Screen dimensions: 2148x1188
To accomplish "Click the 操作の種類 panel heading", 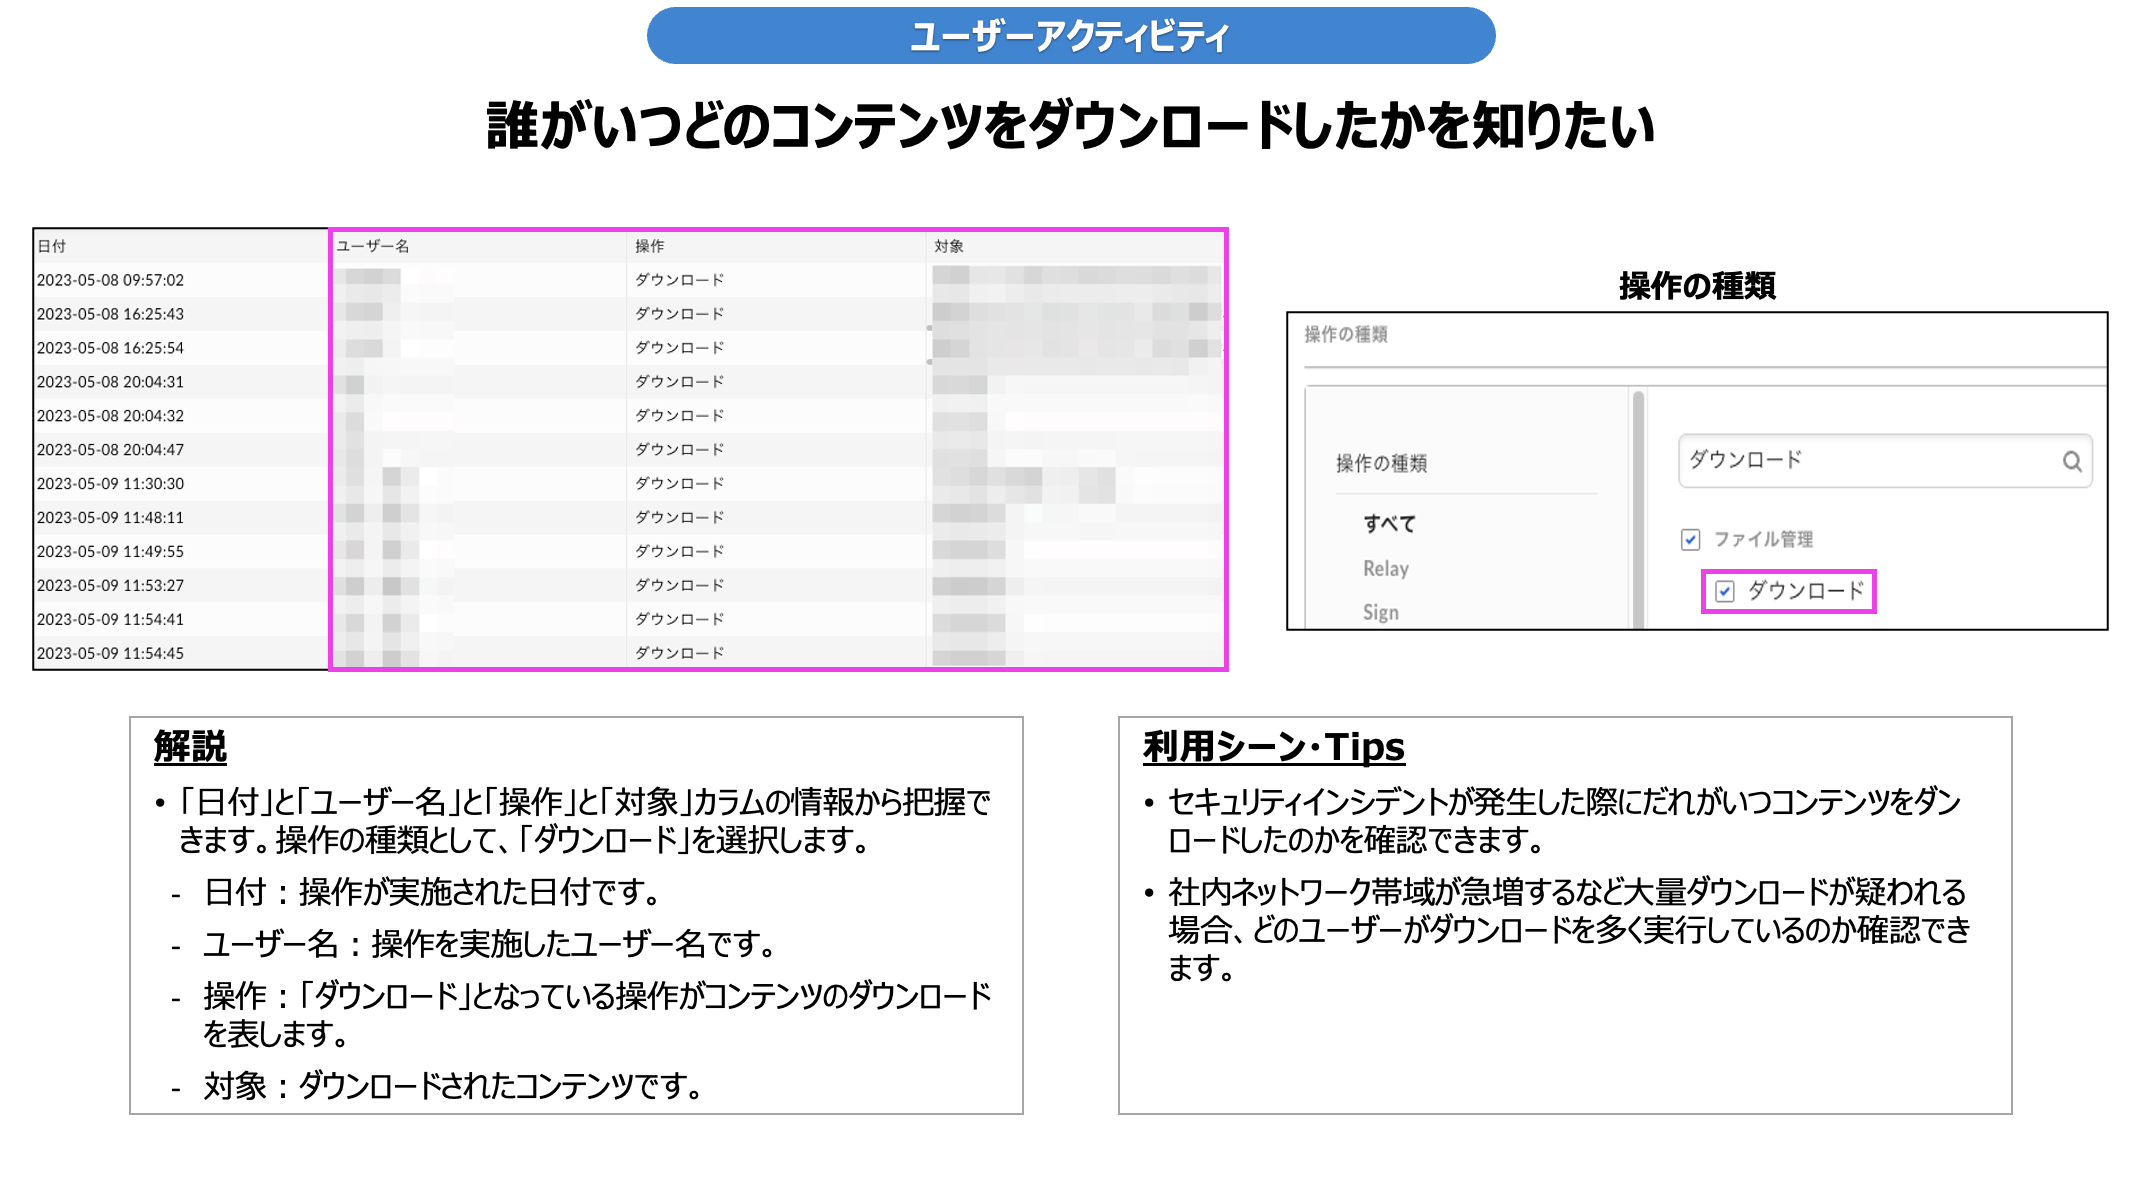I will 1345,334.
